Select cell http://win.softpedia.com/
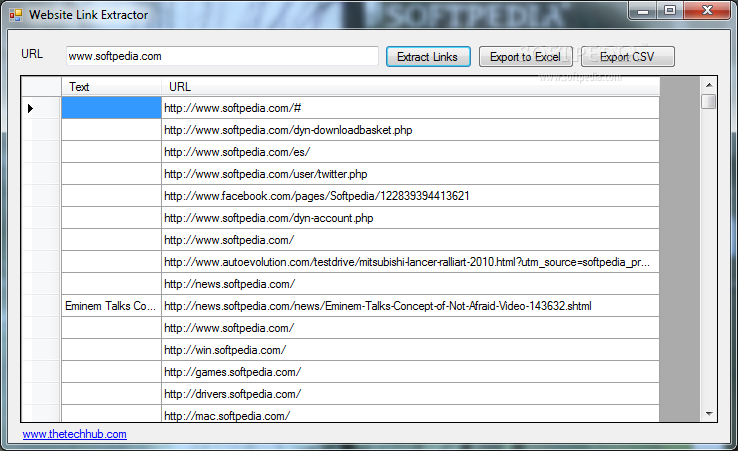 [x=410, y=350]
